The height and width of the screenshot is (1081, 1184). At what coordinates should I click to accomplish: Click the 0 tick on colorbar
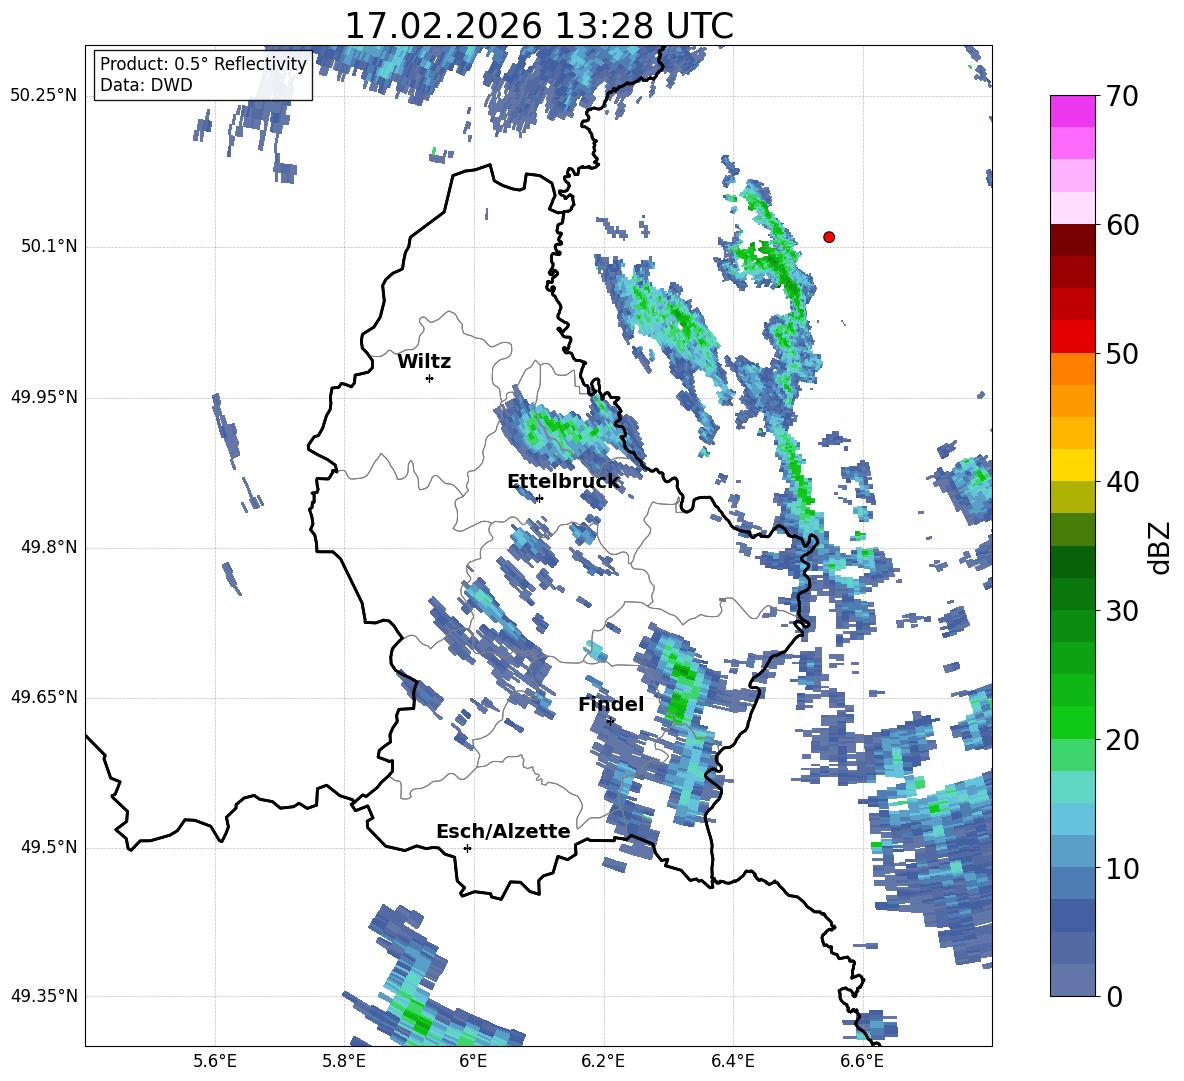tap(1114, 996)
